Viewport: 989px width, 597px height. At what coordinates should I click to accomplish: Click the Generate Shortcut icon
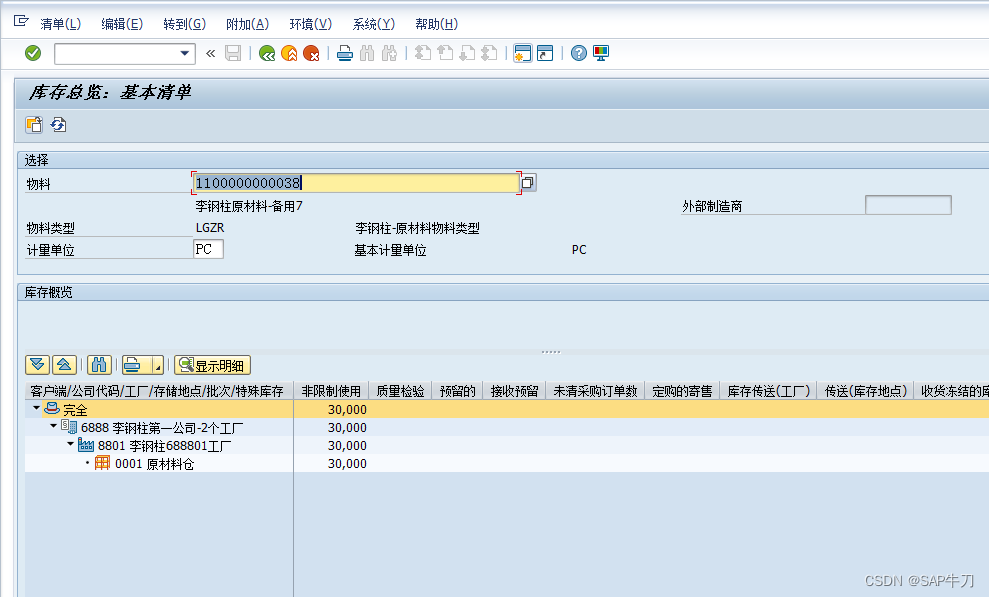click(x=545, y=54)
